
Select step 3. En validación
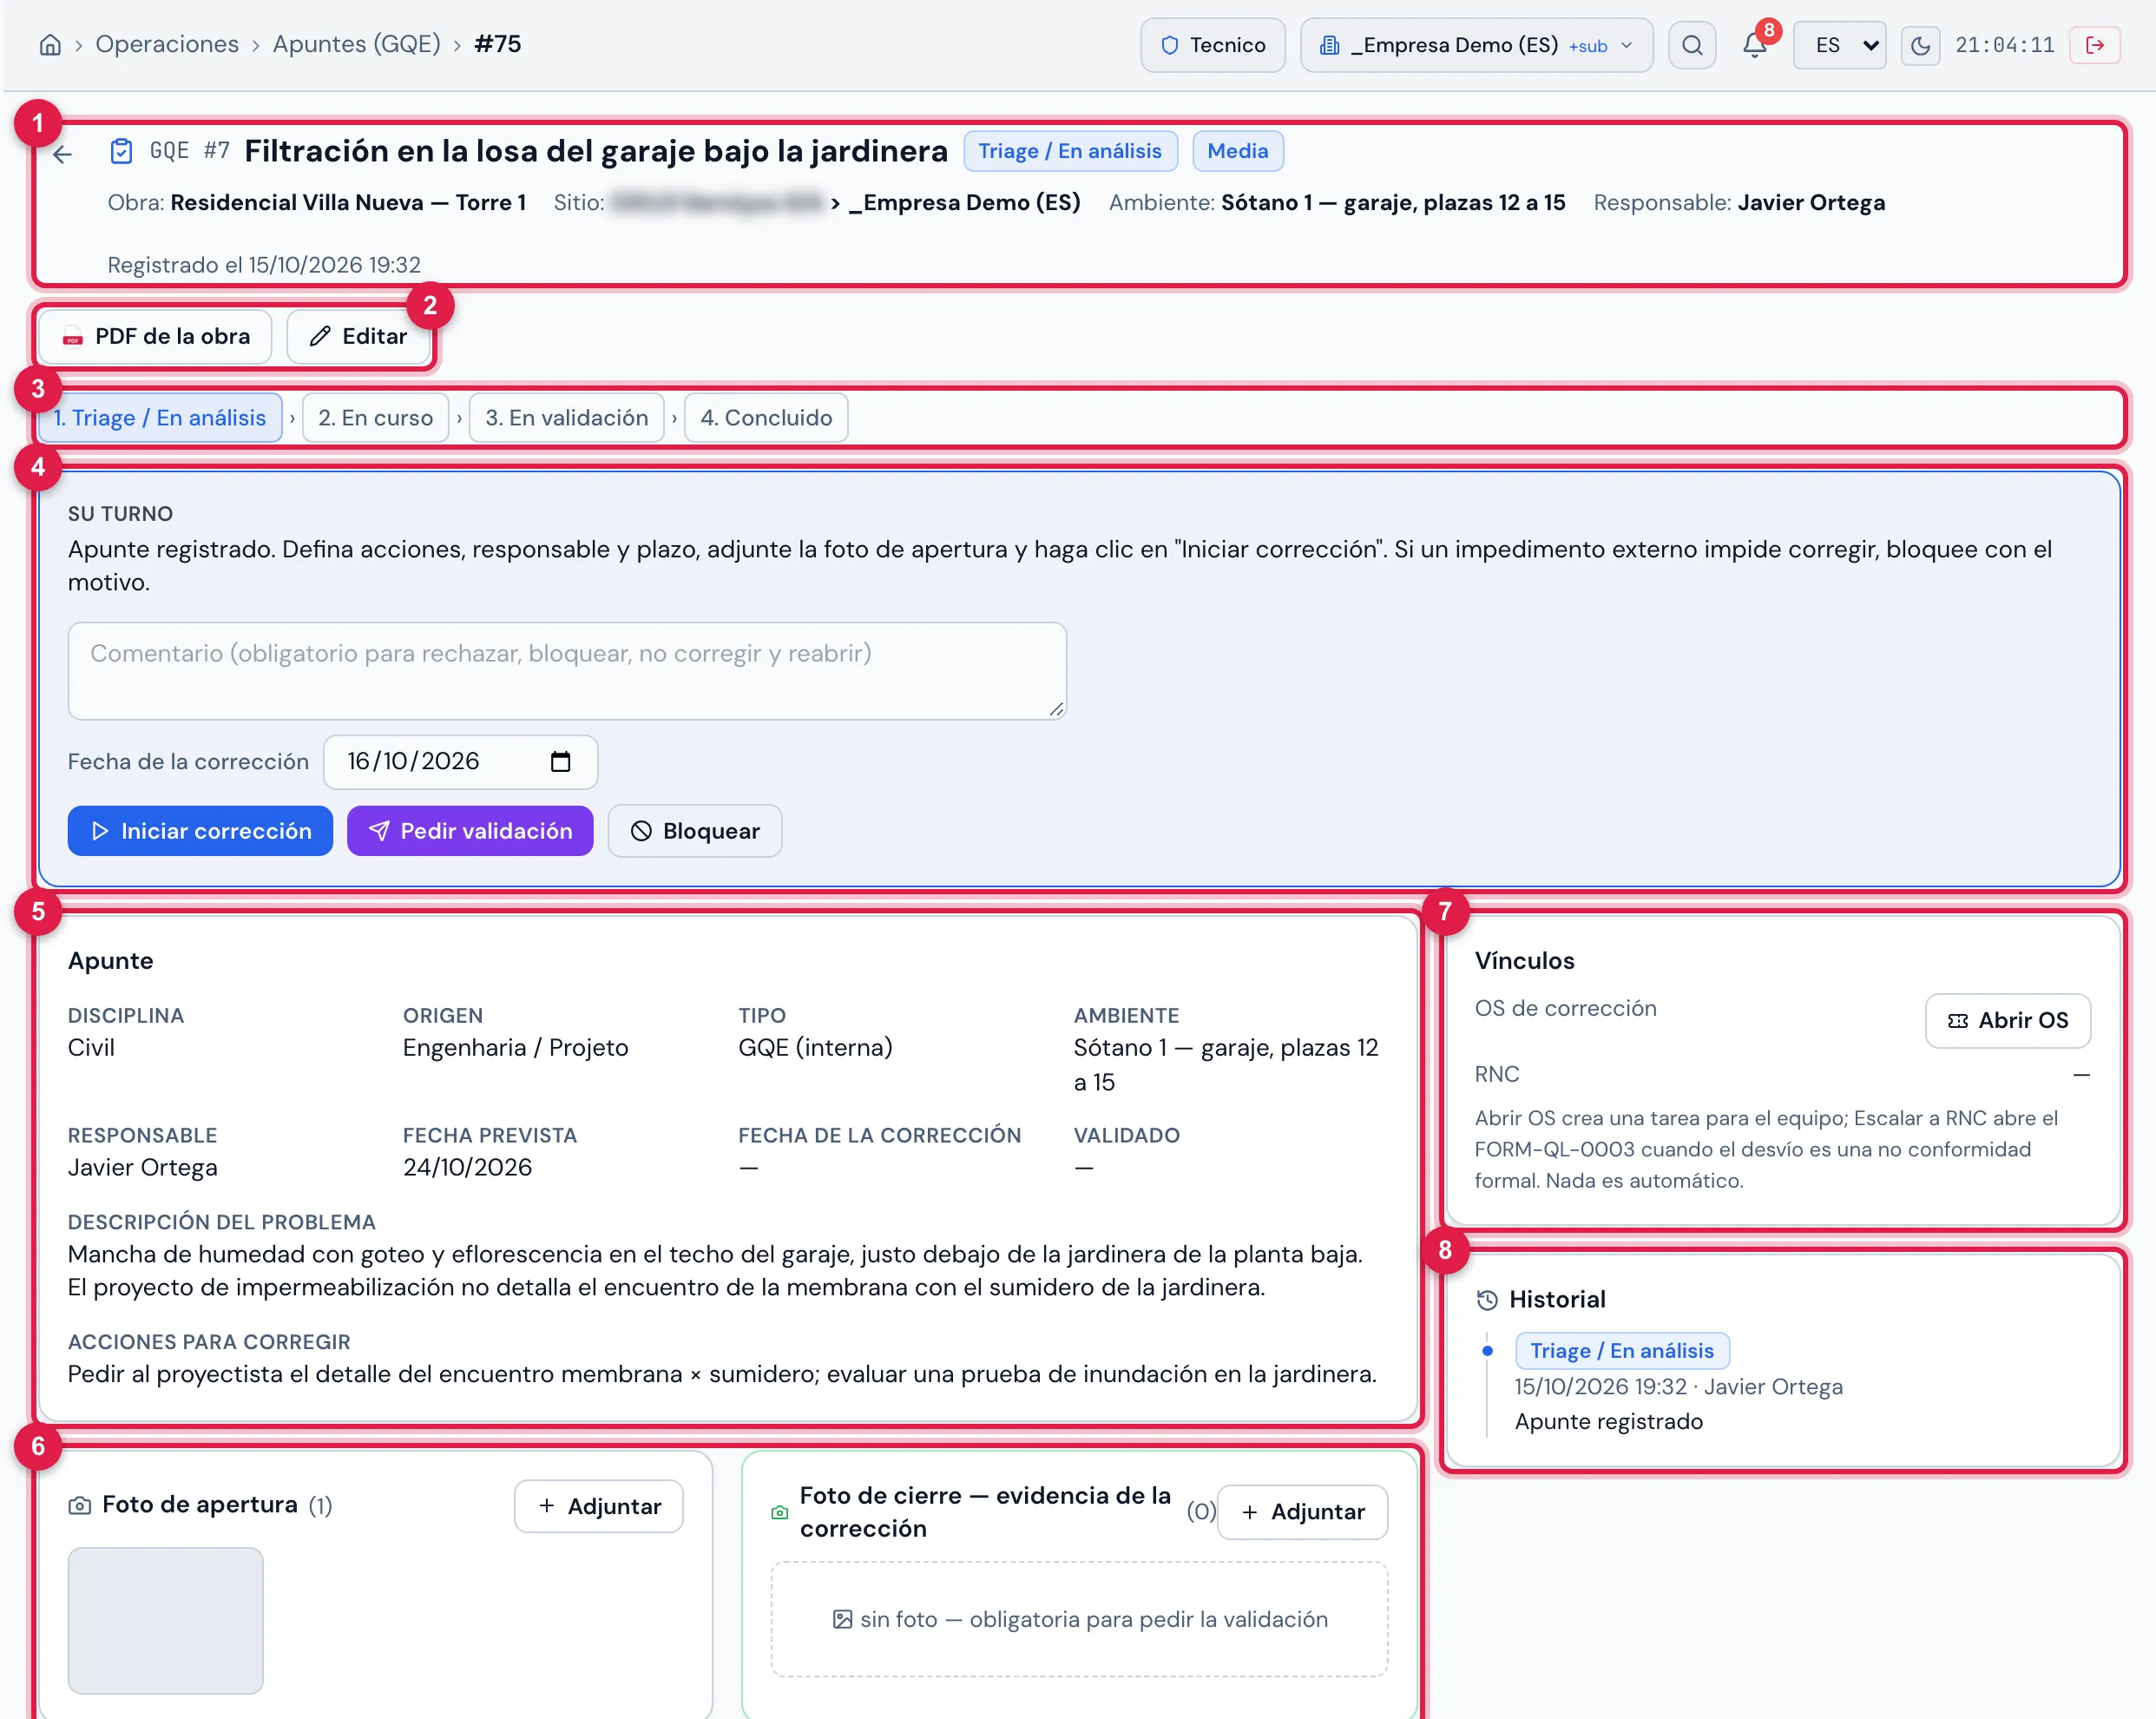tap(566, 418)
